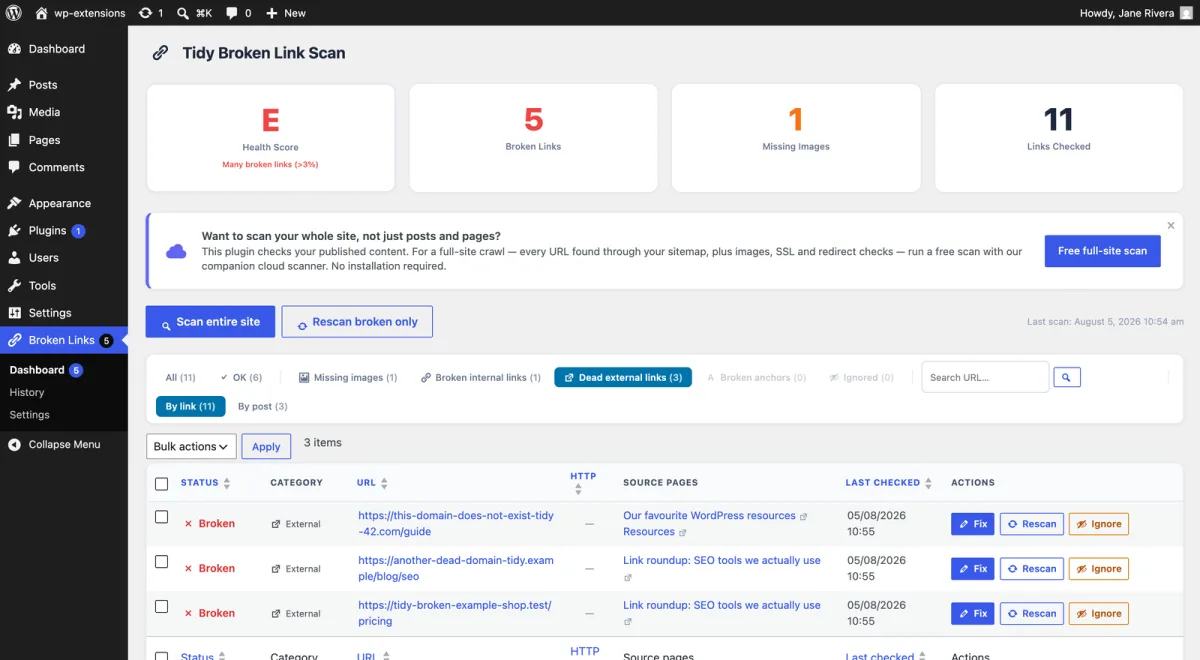Sort by Status using the sort arrows
Viewport: 1200px width, 660px height.
227,483
